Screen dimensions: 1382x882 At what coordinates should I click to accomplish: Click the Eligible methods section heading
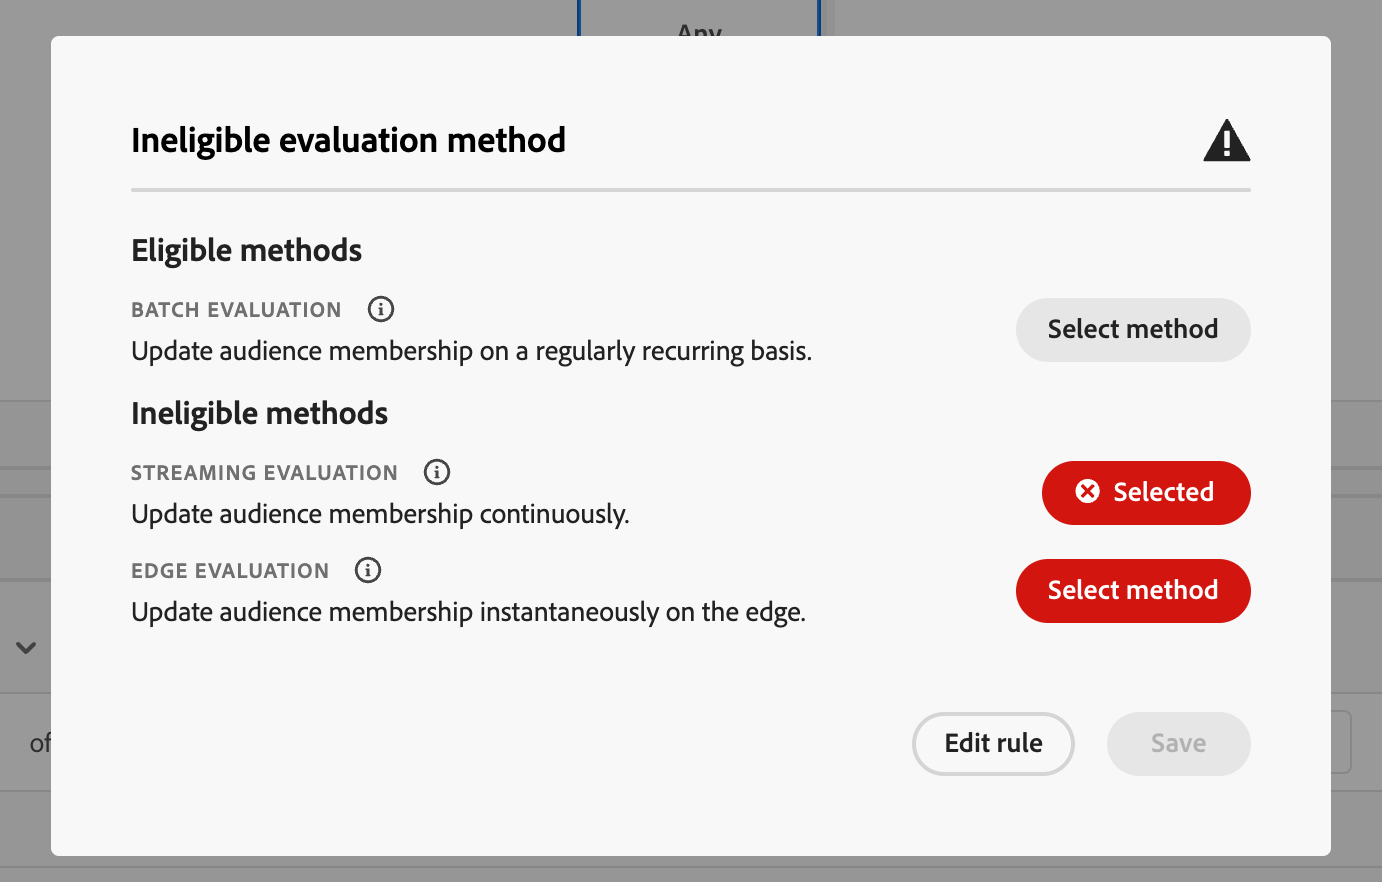pos(246,250)
